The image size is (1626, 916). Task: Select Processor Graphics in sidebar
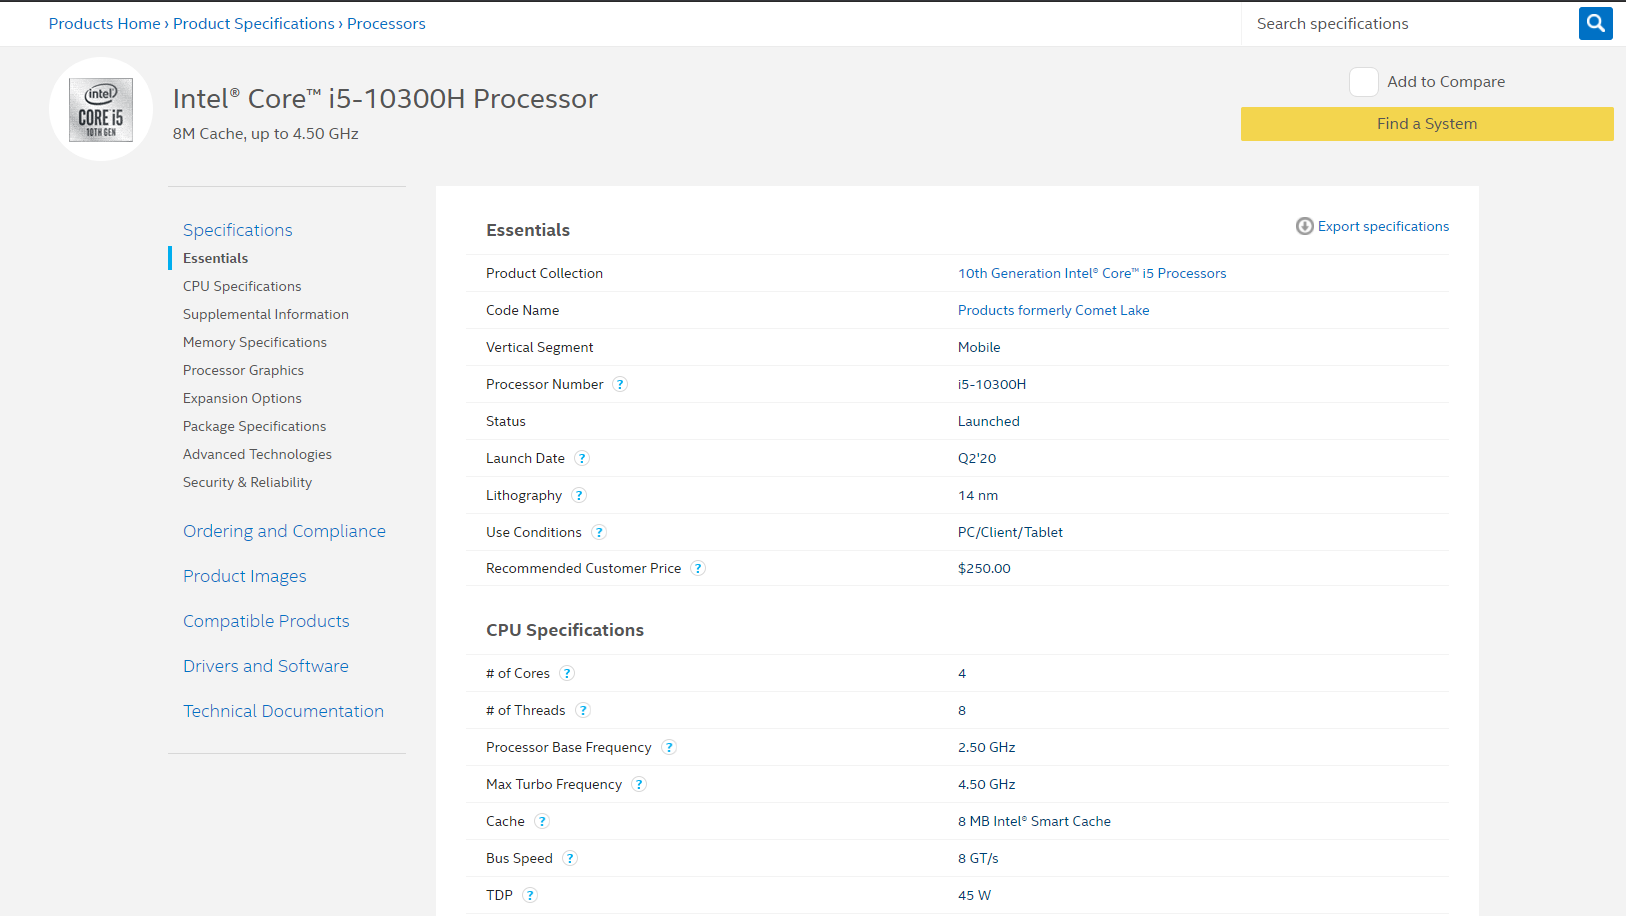coord(243,370)
